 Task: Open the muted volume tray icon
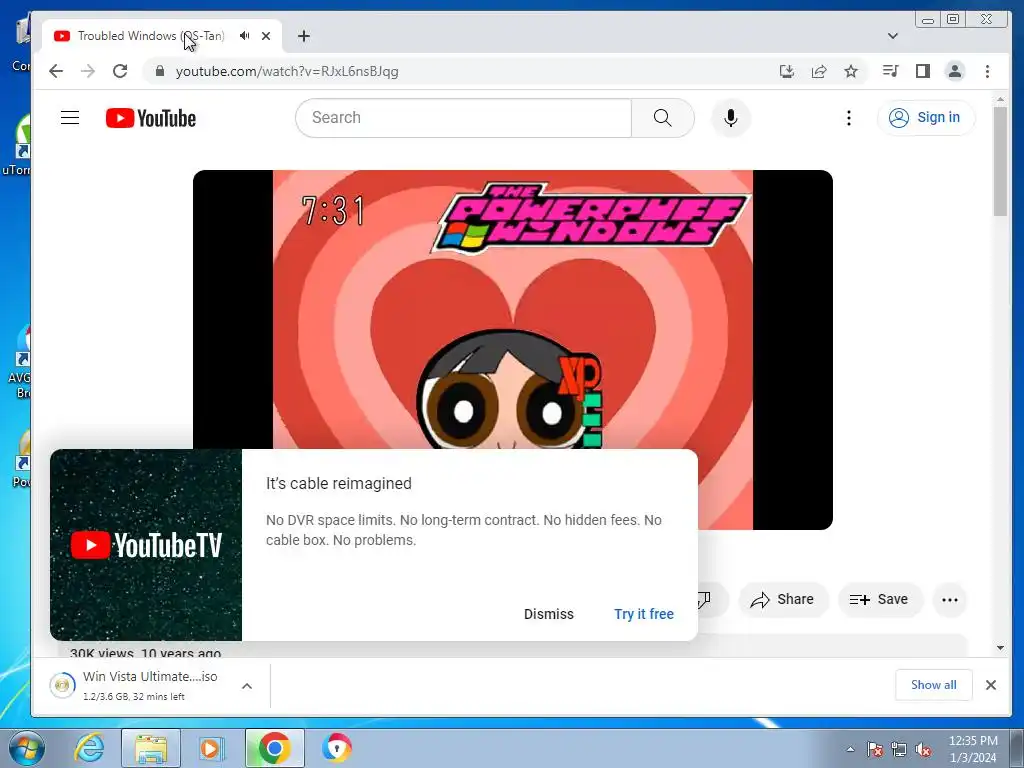pos(923,750)
